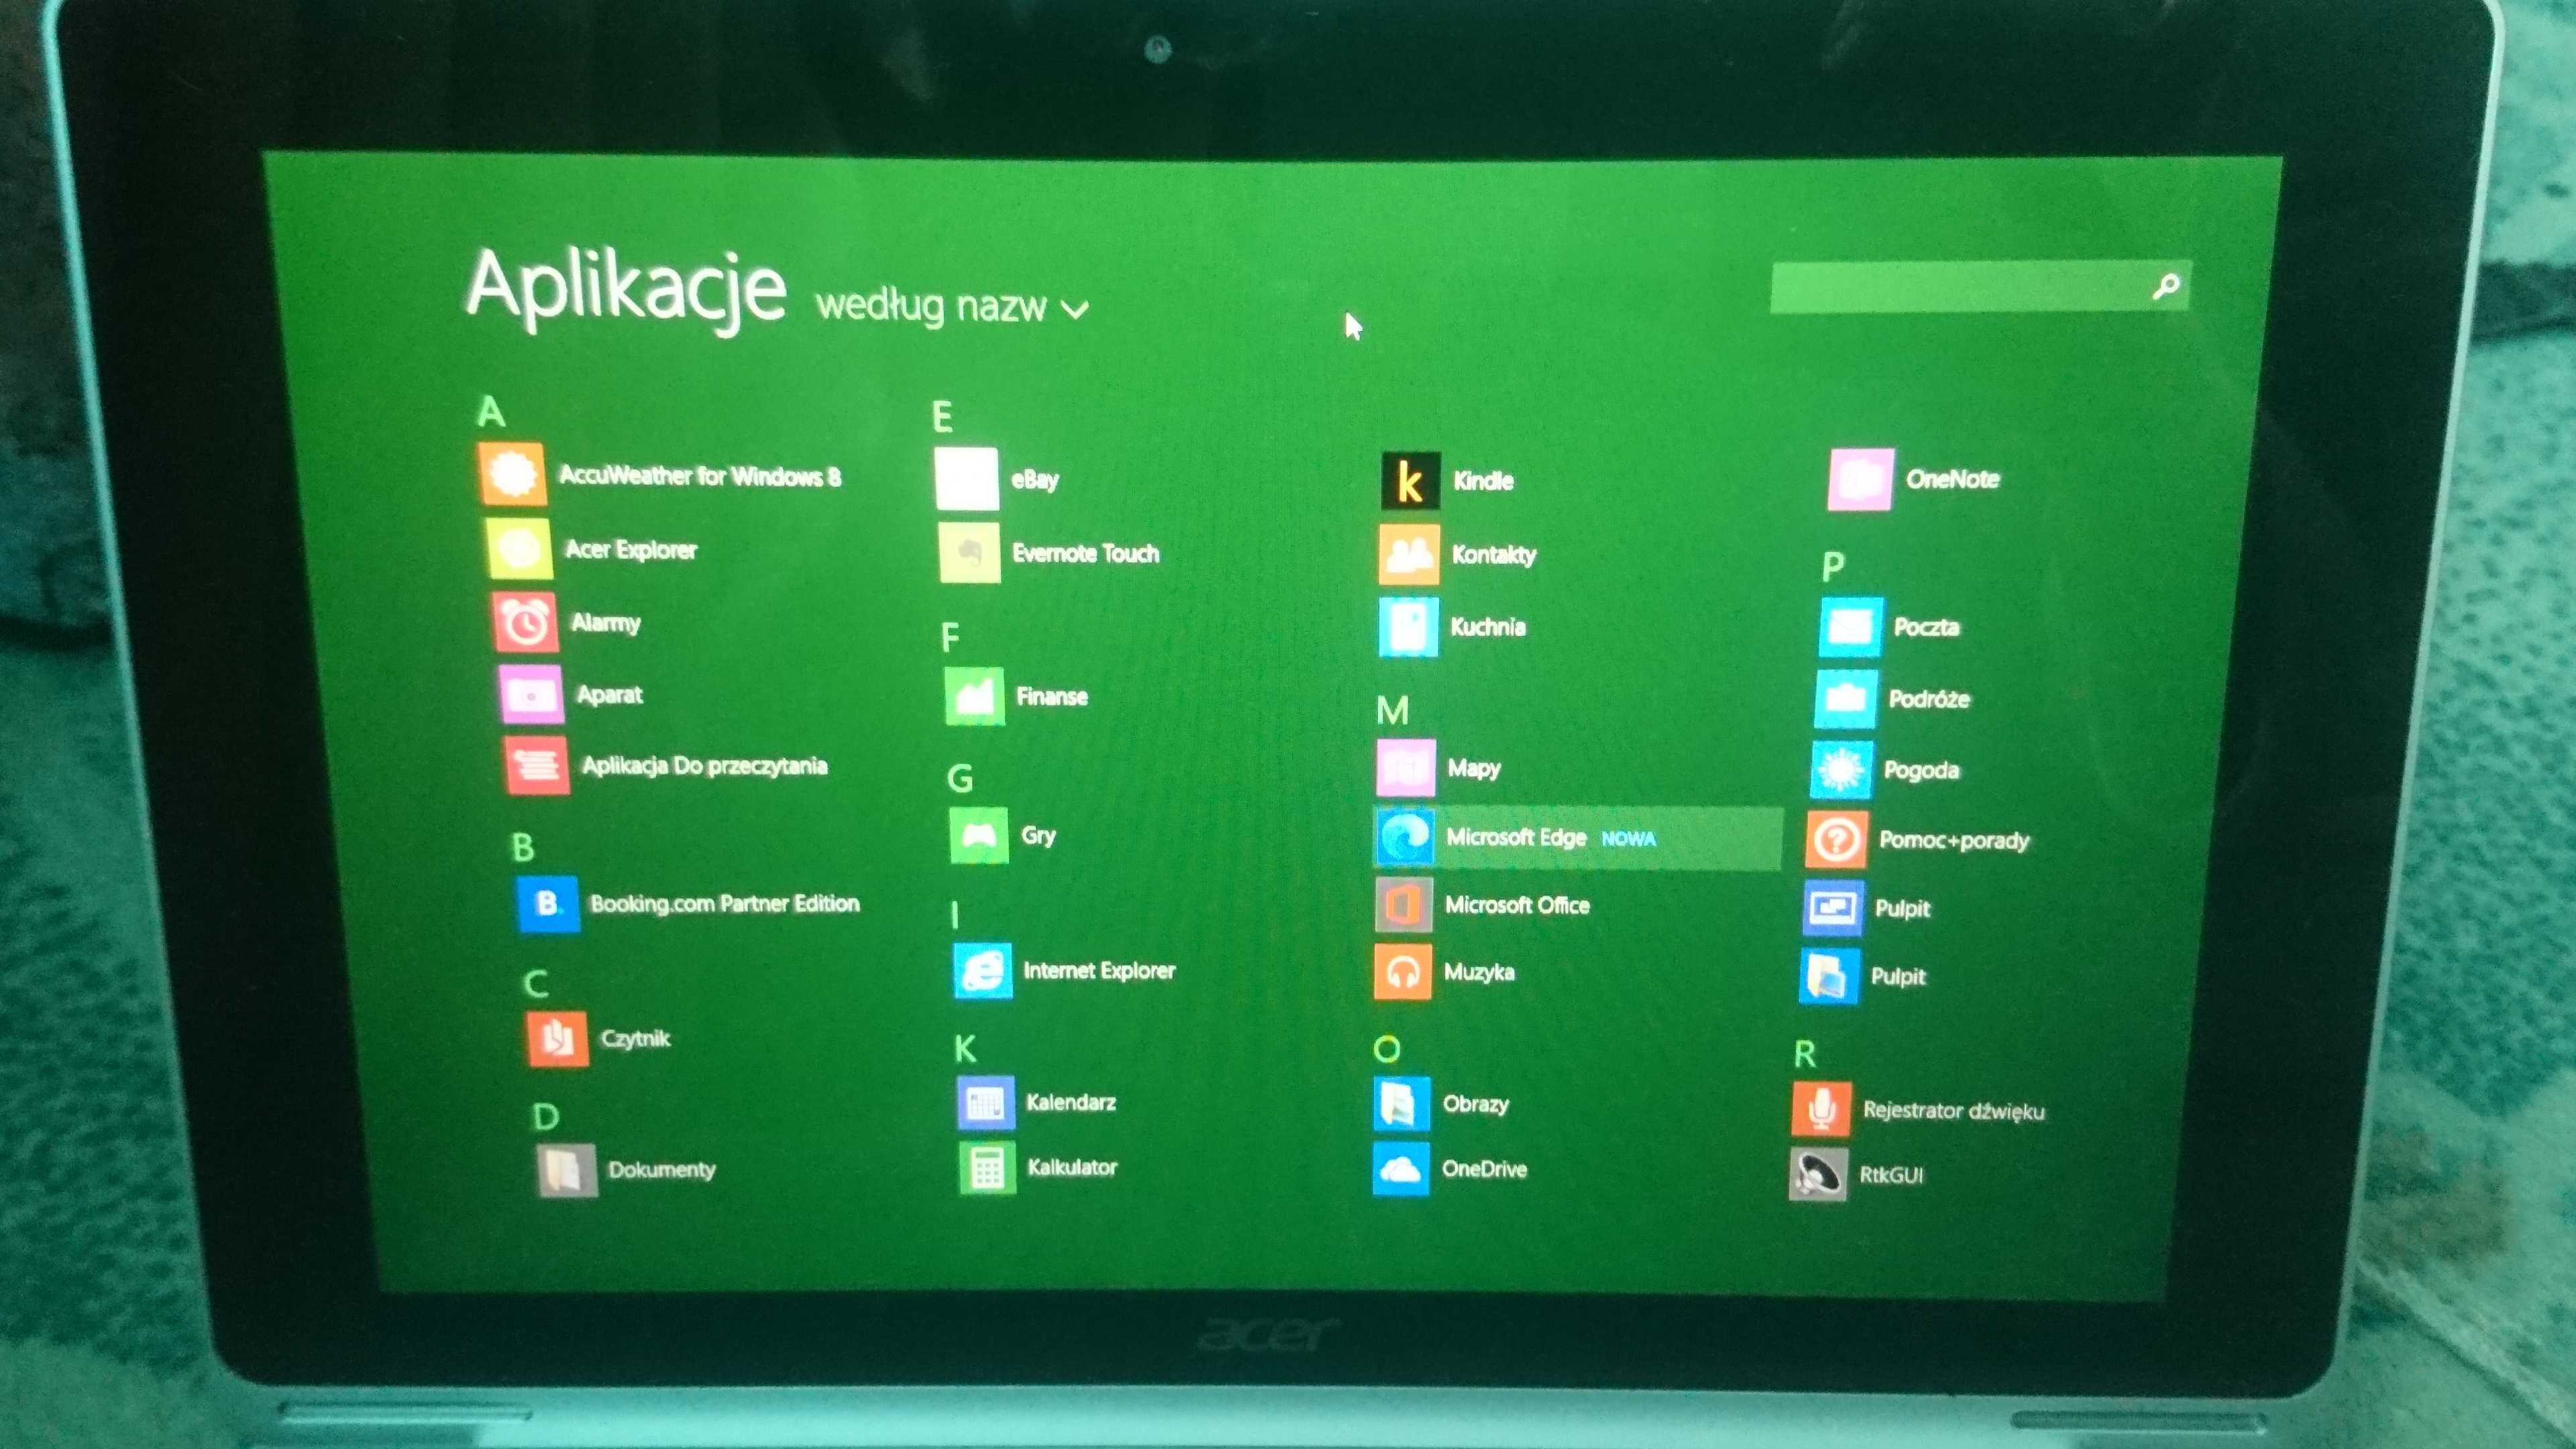Launch the OneDrive cloud icon
2576x1449 pixels.
[x=1401, y=1168]
